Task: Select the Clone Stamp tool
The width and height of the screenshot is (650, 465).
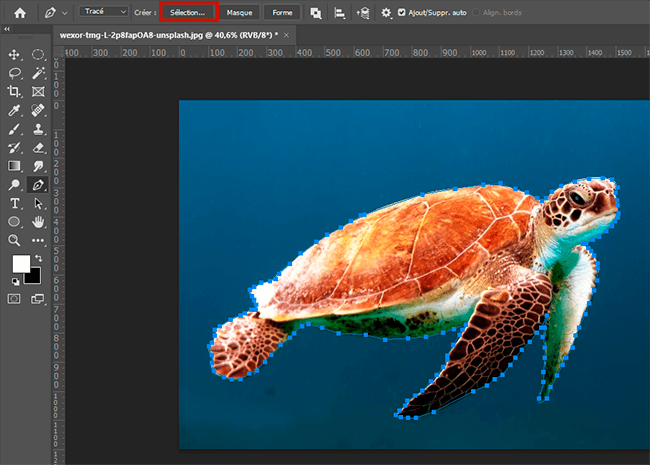Action: point(38,129)
